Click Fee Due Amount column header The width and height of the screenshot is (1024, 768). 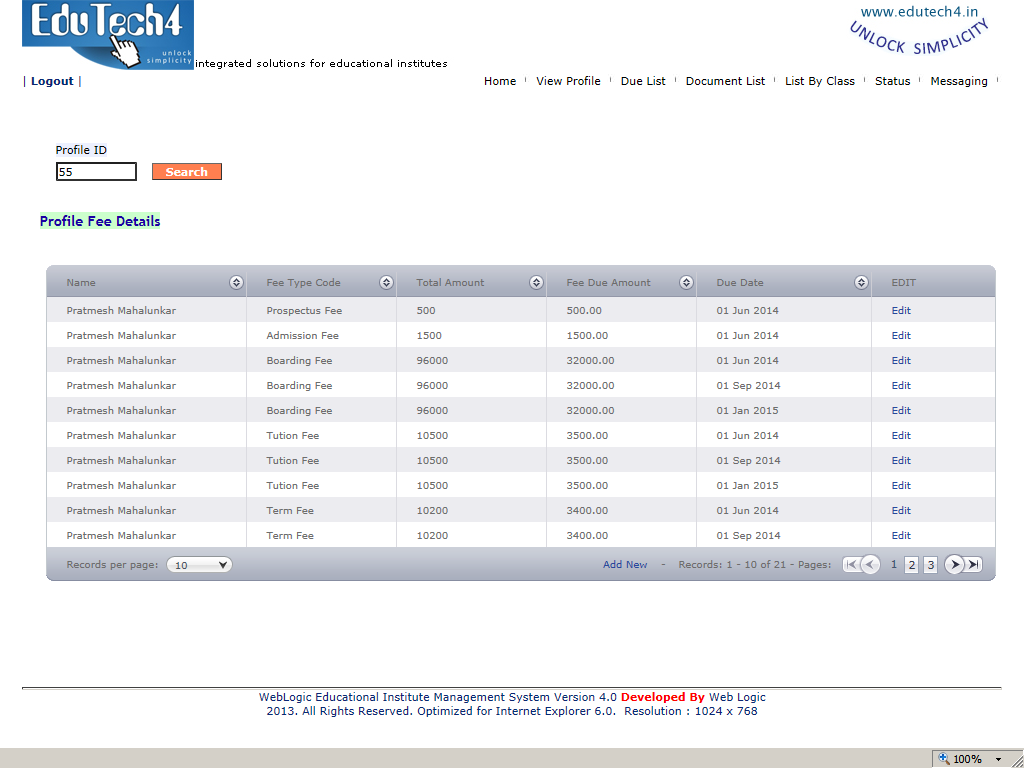pos(608,282)
